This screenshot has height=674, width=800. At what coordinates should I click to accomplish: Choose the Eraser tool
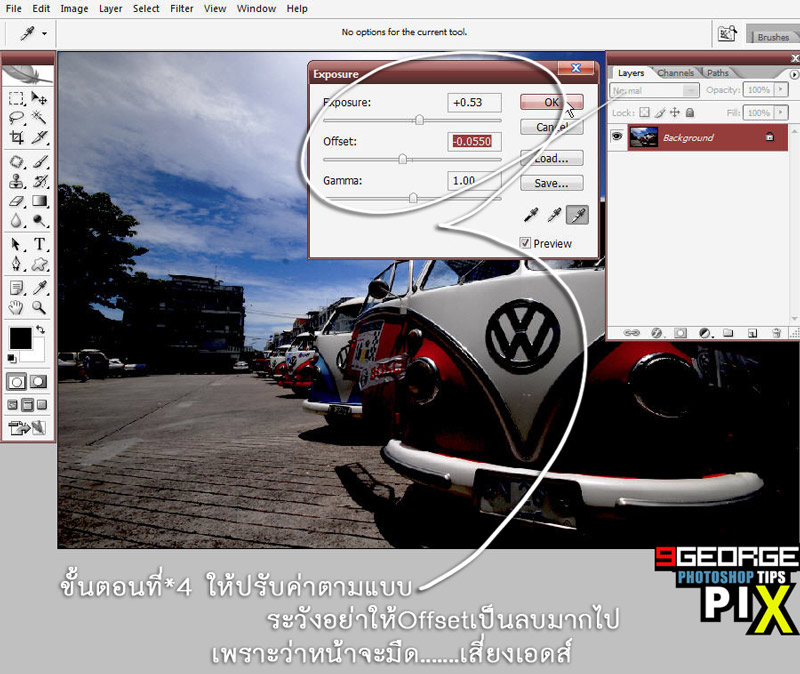coord(16,201)
